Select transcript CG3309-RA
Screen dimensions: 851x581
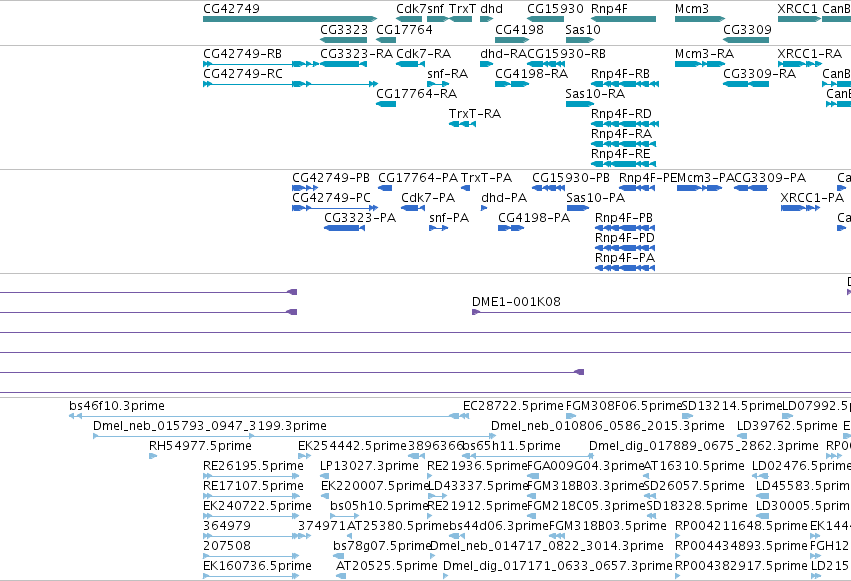click(x=759, y=74)
